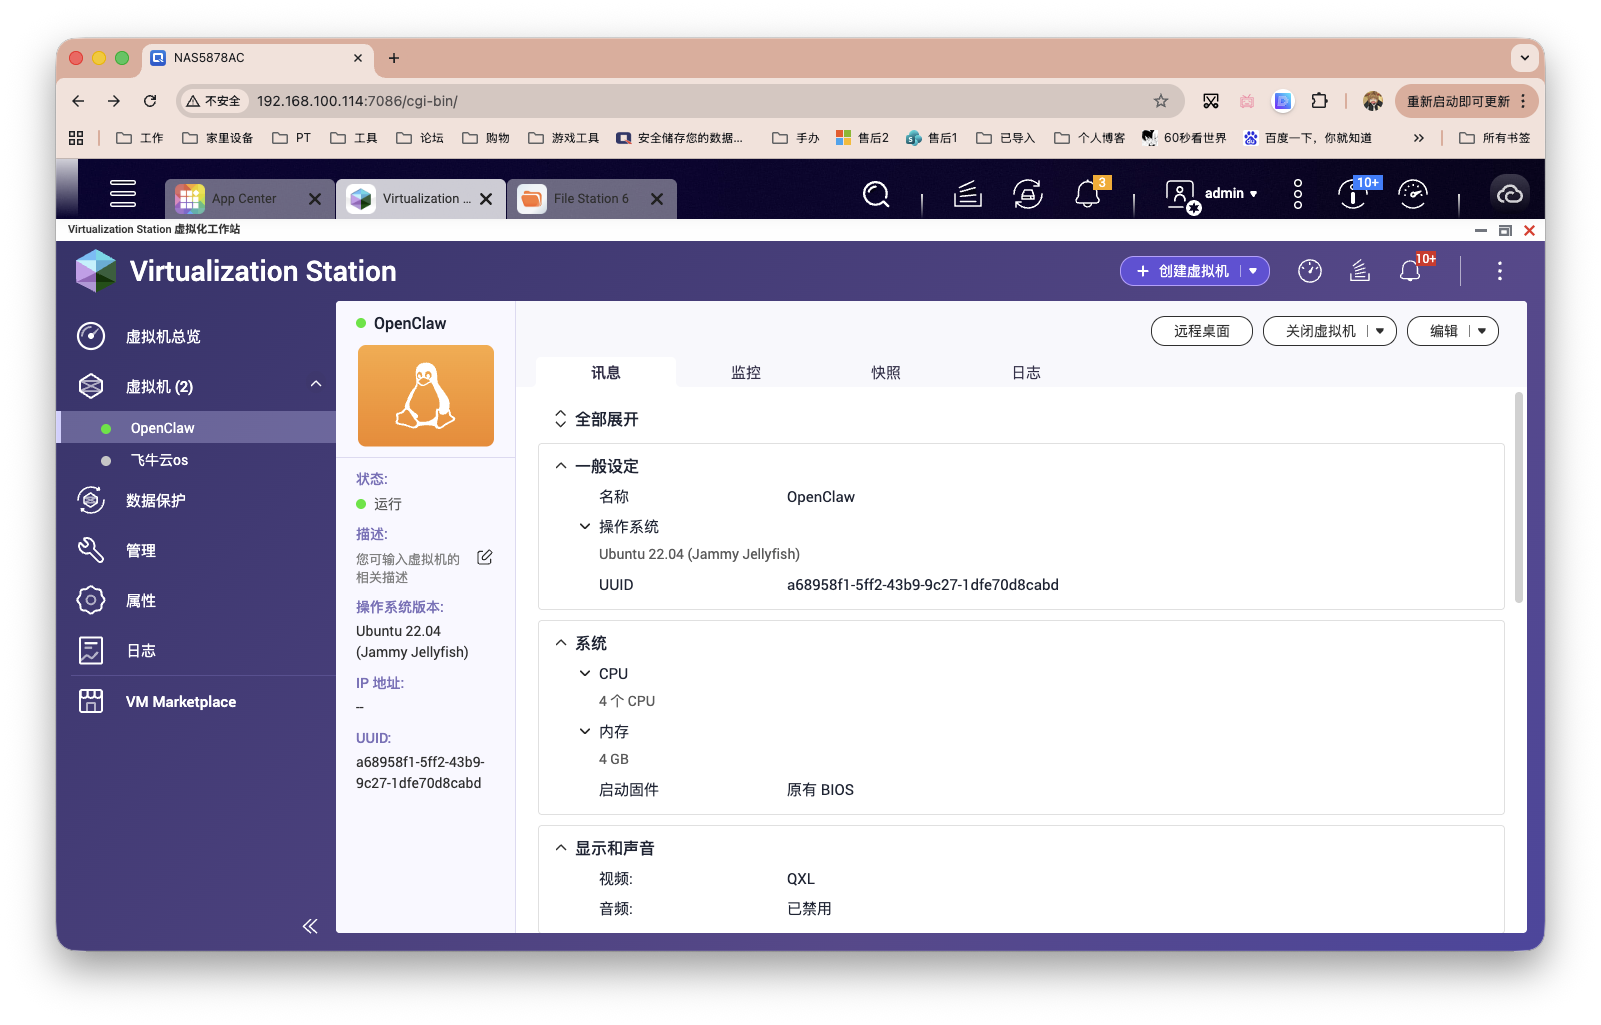This screenshot has width=1601, height=1025.
Task: Collapse the 虚拟机 (2) group chevron
Action: click(316, 384)
